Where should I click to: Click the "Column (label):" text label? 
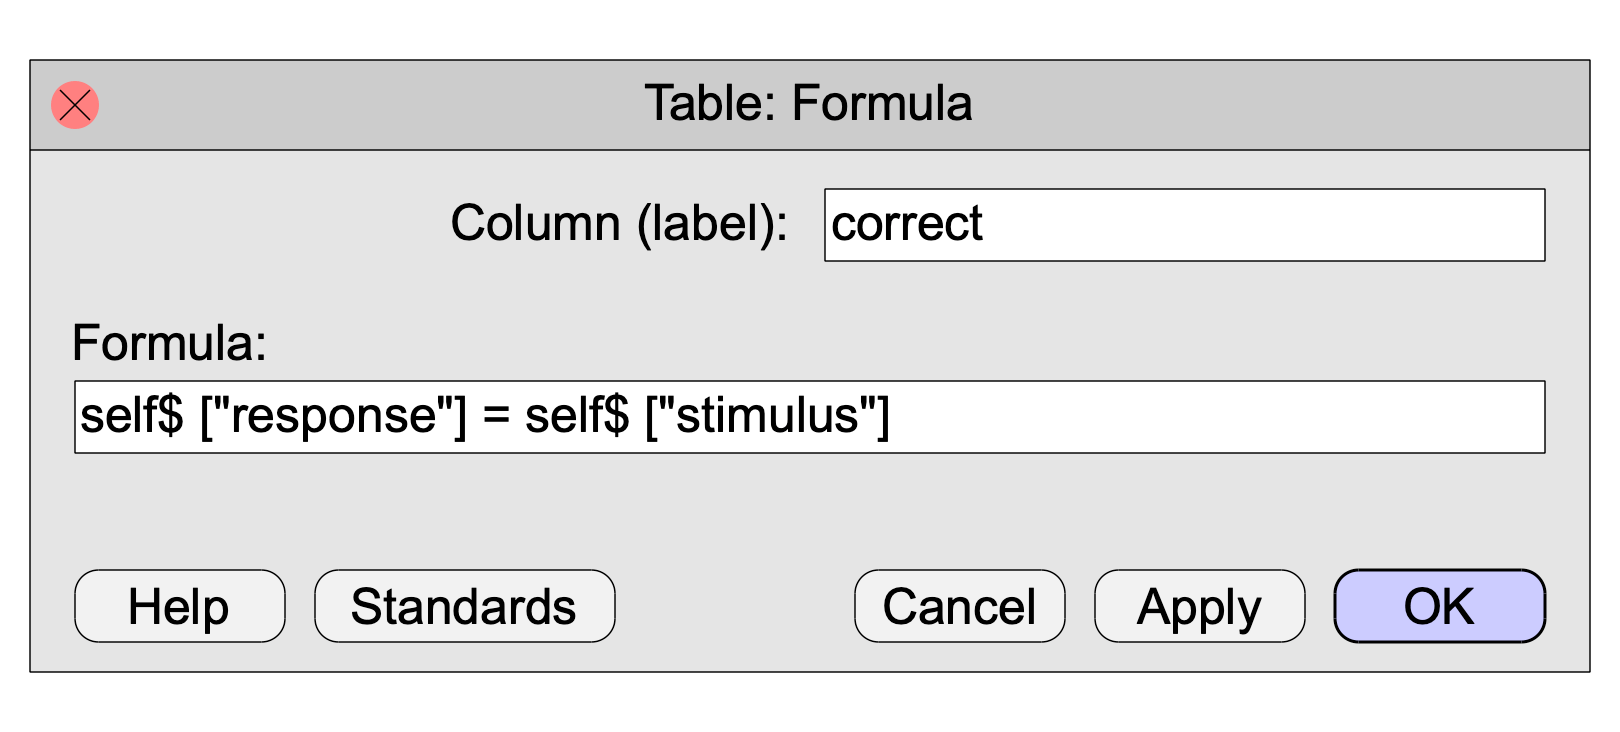pos(618,224)
